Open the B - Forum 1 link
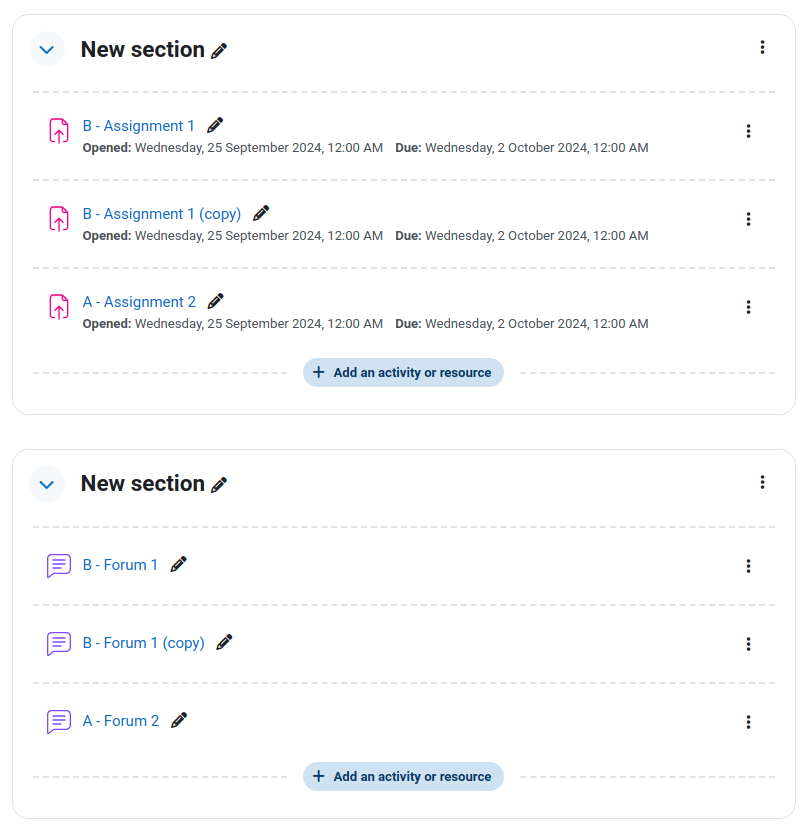Viewport: 810px width, 834px height. 120,565
